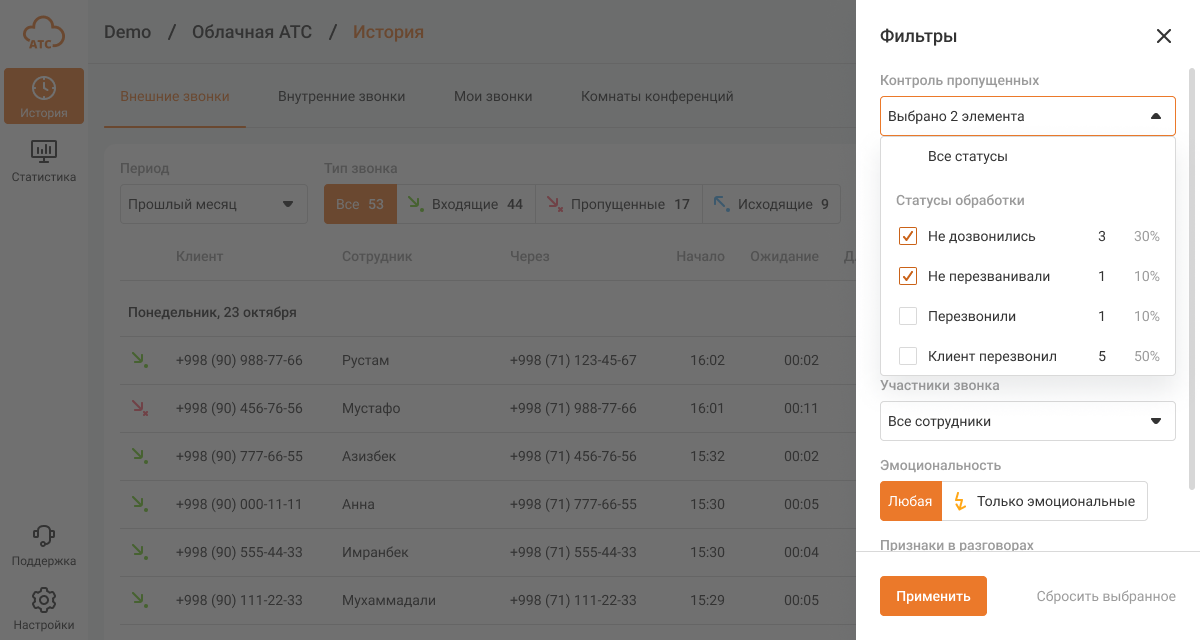Viewport: 1200px width, 640px height.
Task: Click the cloud ATC logo
Action: (x=44, y=33)
